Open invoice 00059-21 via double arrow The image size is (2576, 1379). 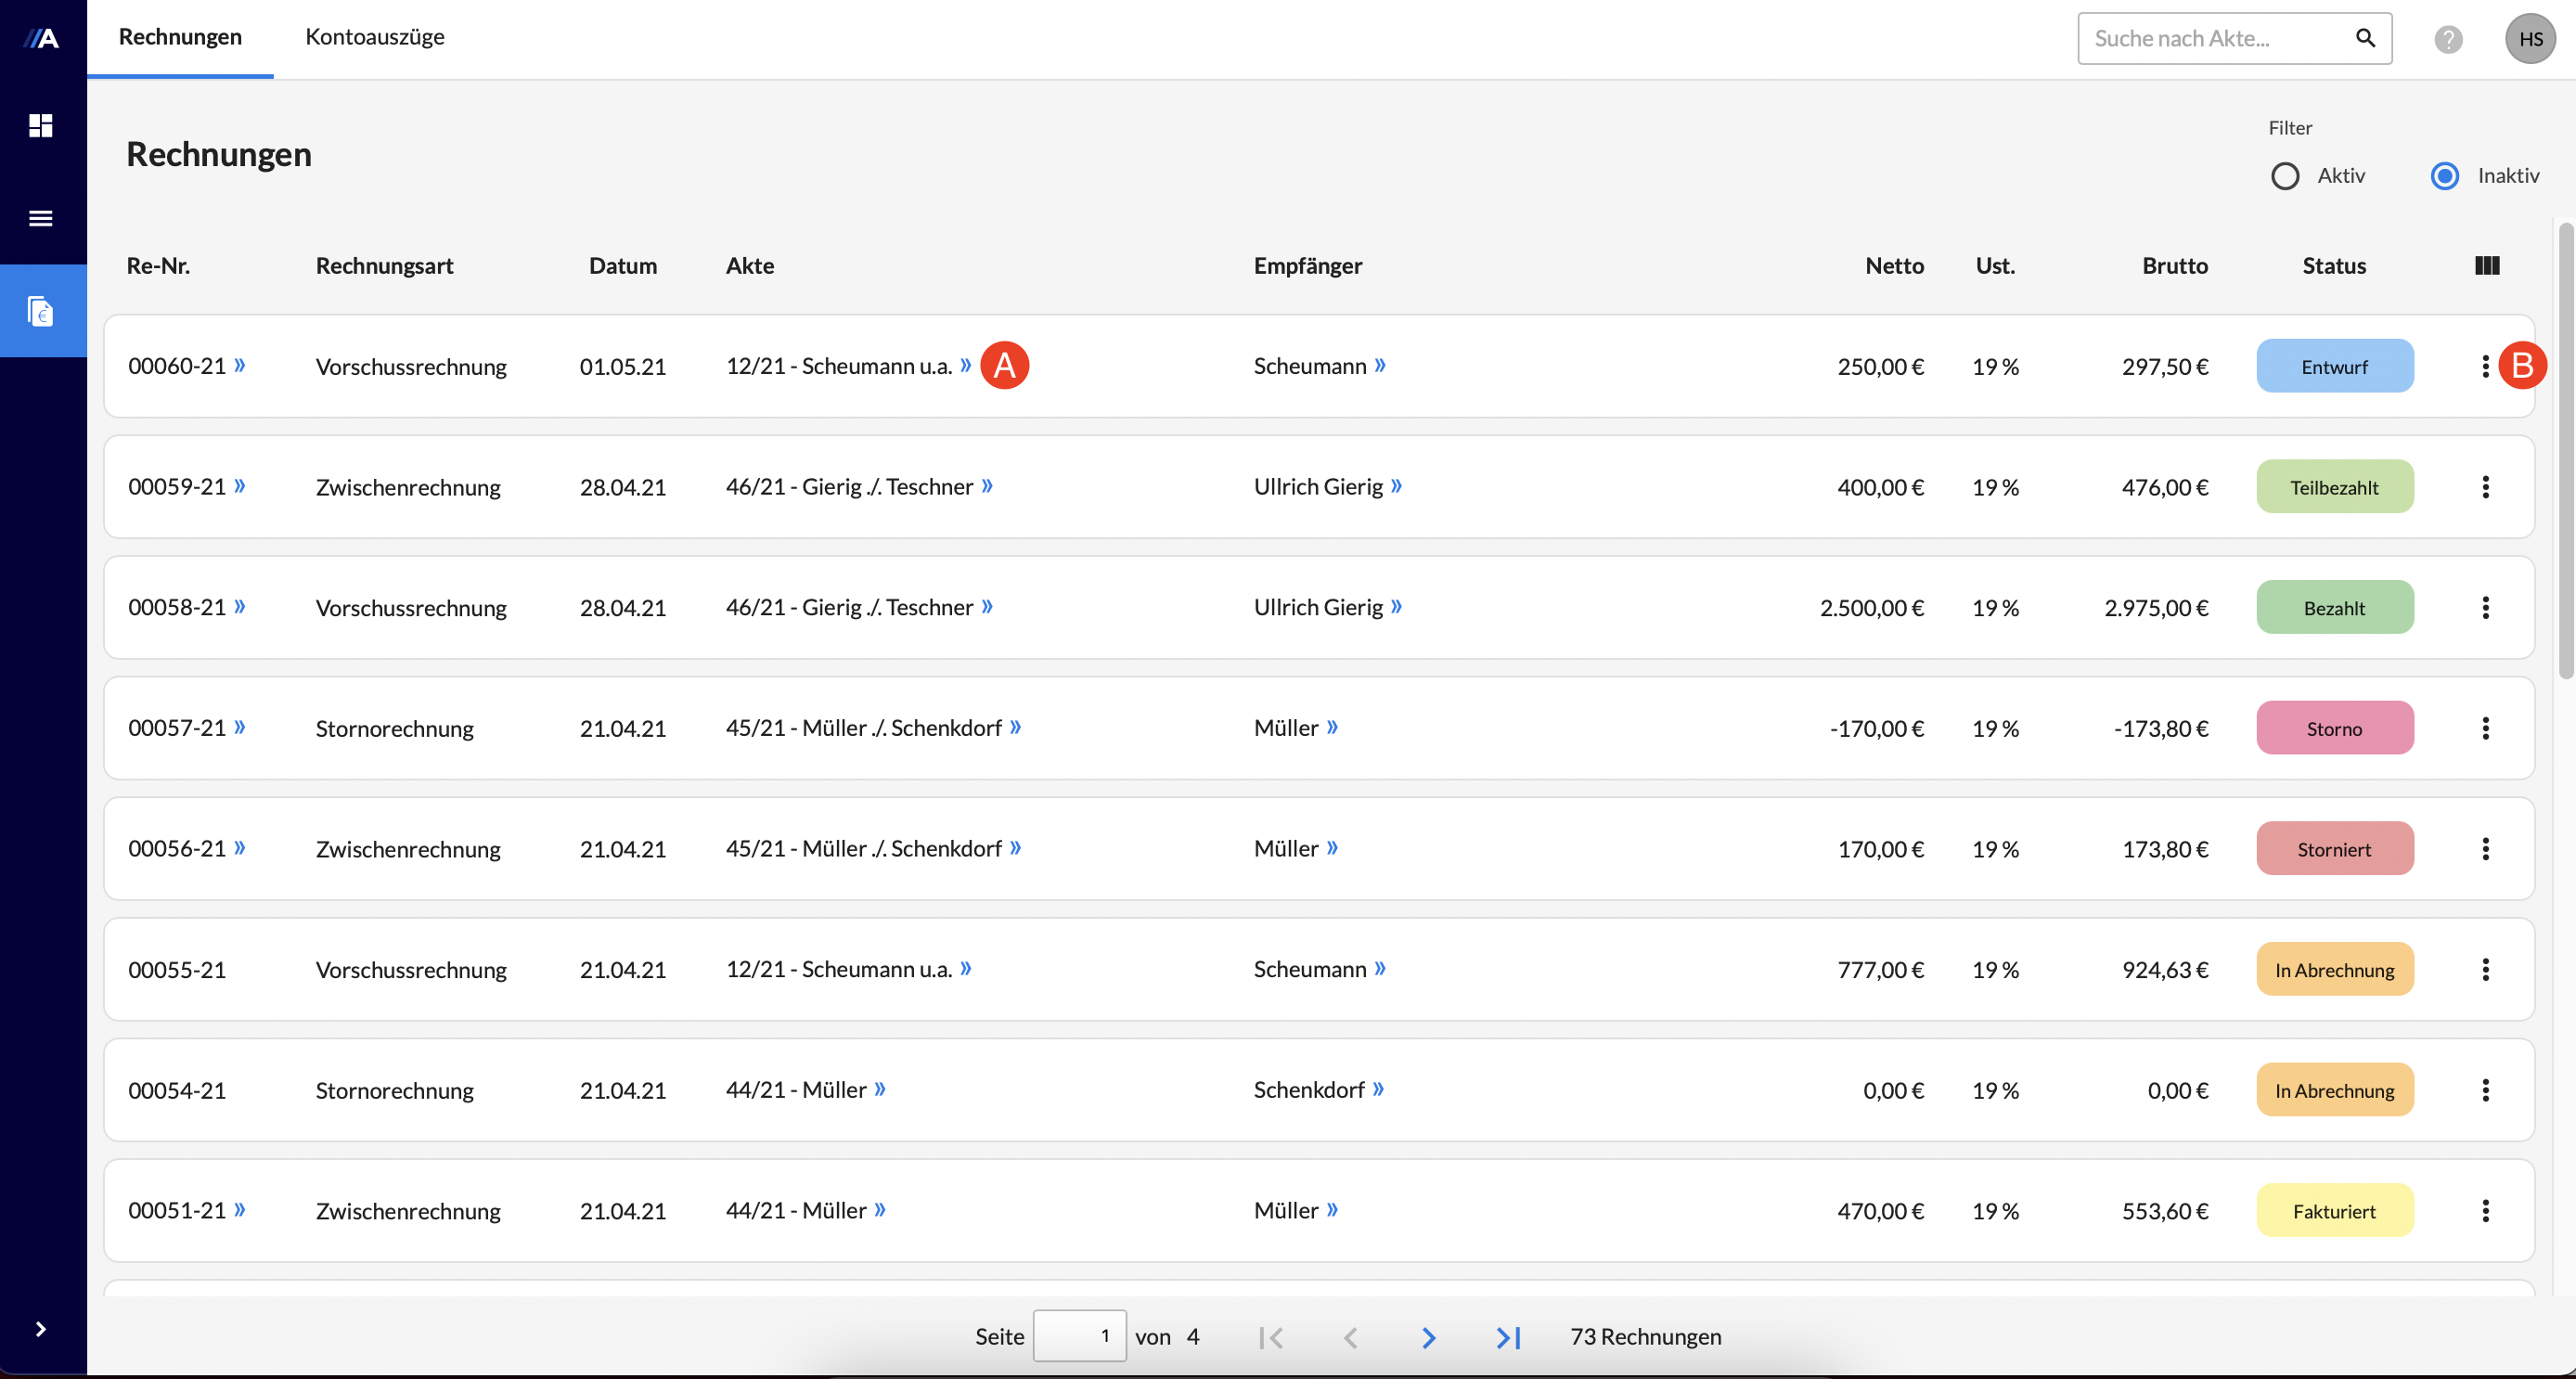click(x=240, y=486)
